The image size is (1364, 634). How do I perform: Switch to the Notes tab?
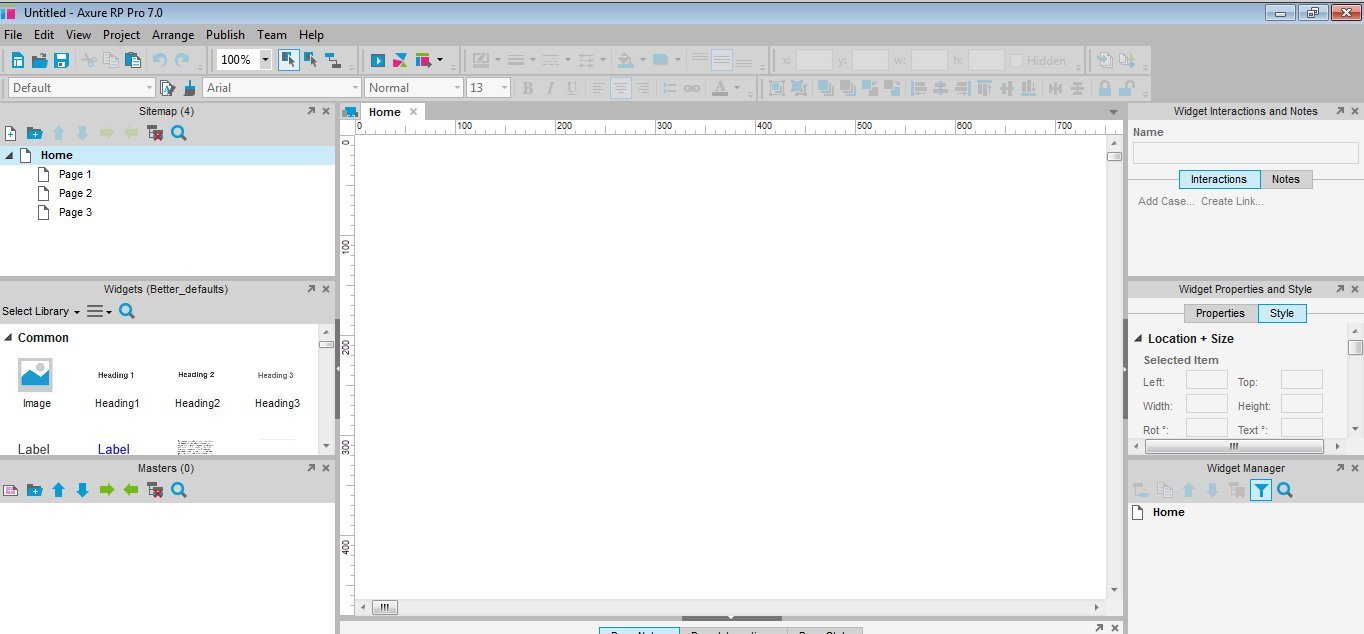coord(1286,179)
